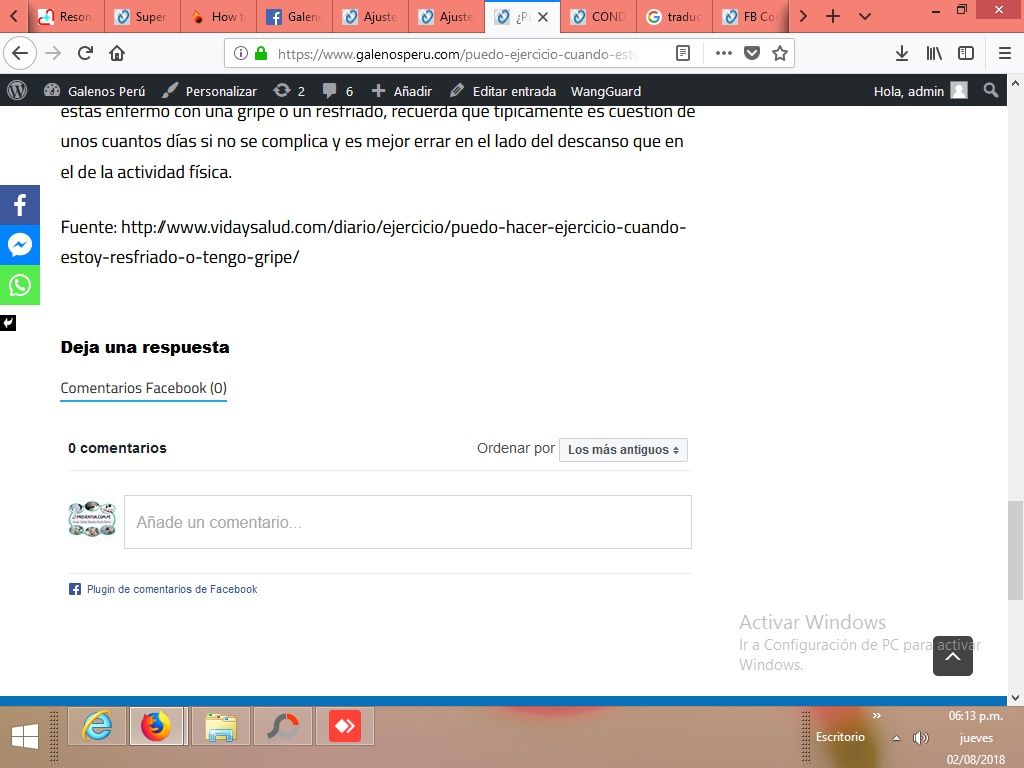Select the Comentarios Facebook (0) tab
The image size is (1024, 768).
[144, 388]
